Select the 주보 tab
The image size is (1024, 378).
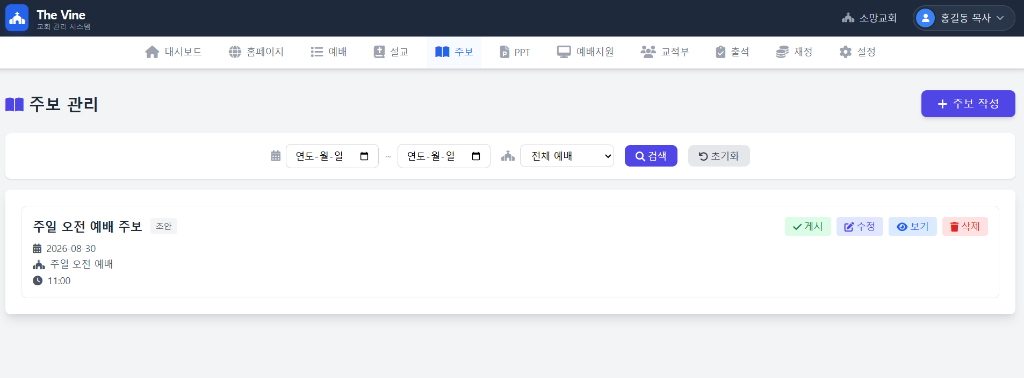(x=454, y=52)
